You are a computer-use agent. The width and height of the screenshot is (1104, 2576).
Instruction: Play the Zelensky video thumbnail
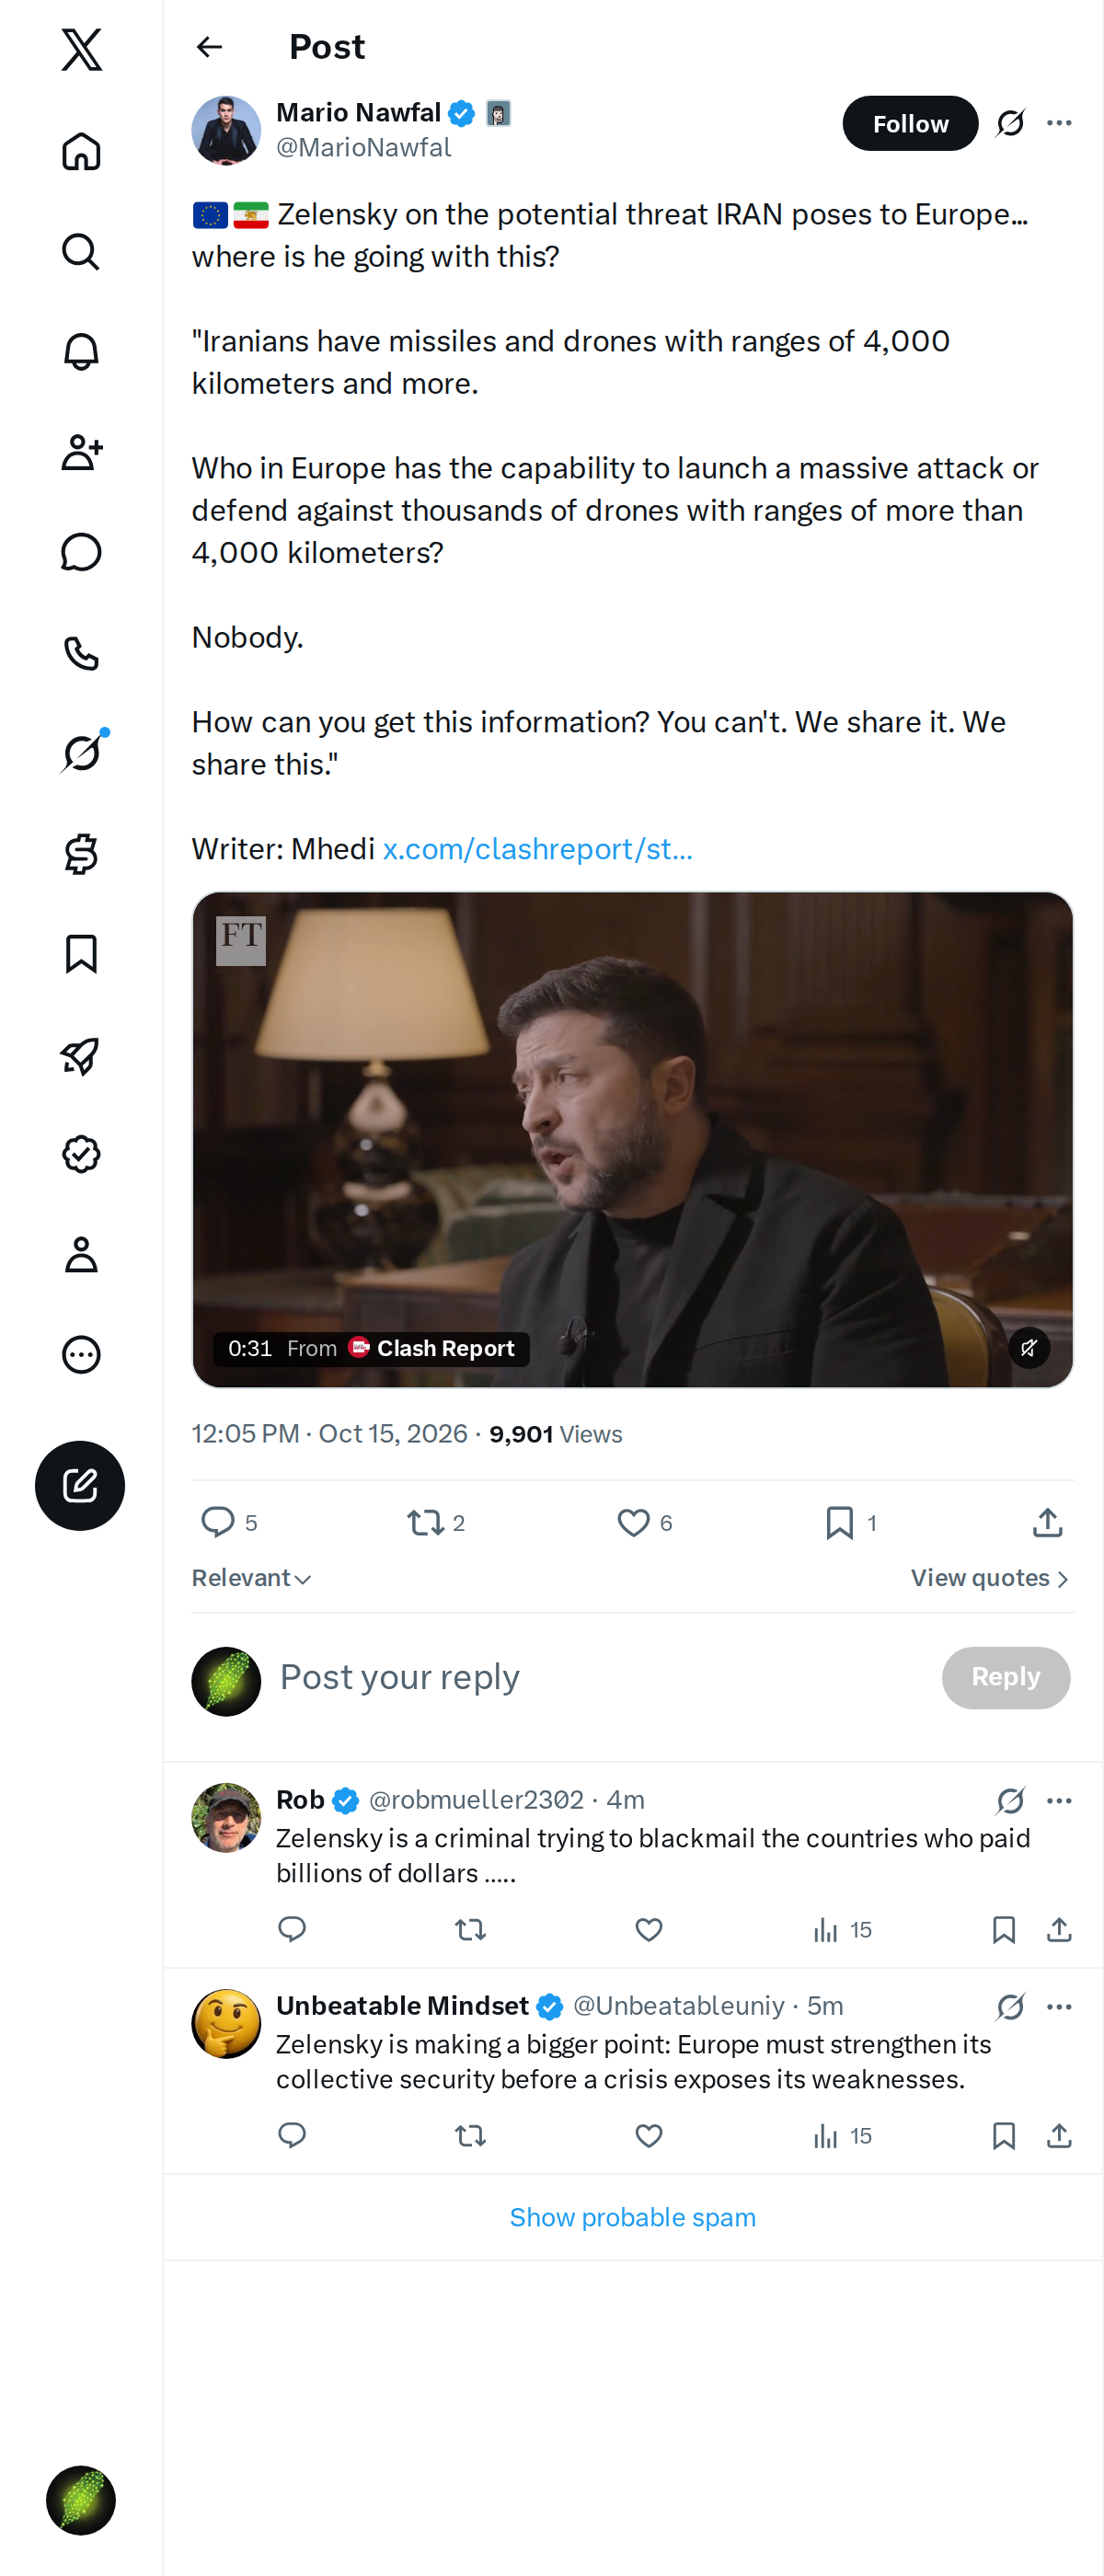632,1139
